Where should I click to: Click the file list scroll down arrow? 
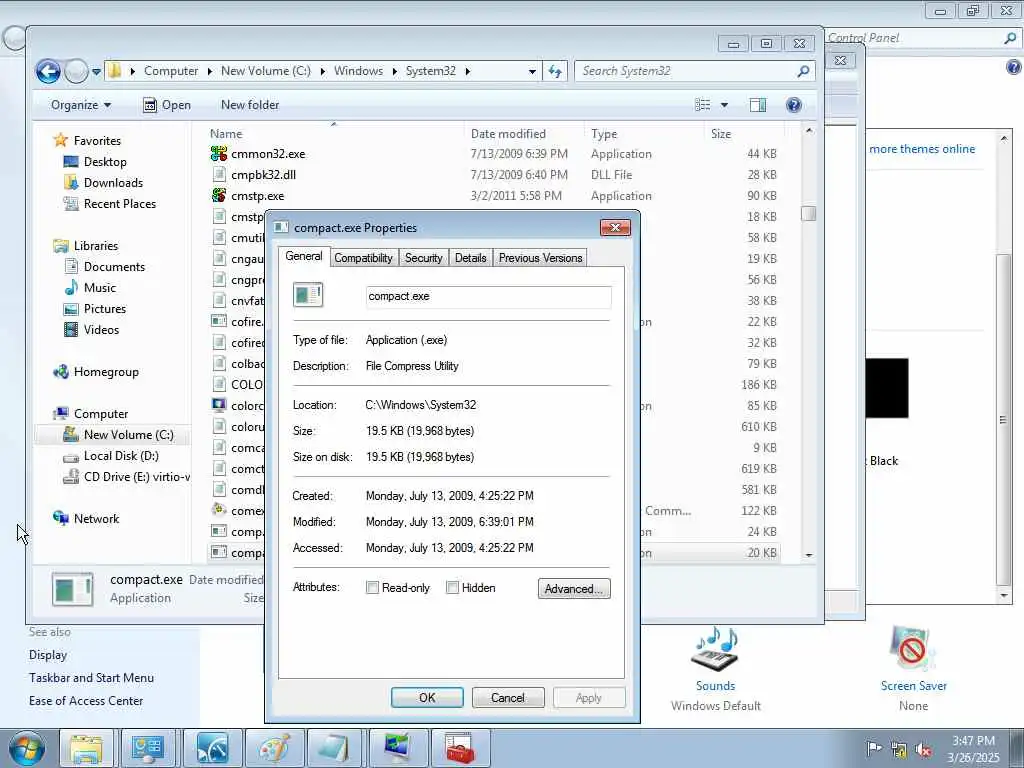click(x=808, y=555)
